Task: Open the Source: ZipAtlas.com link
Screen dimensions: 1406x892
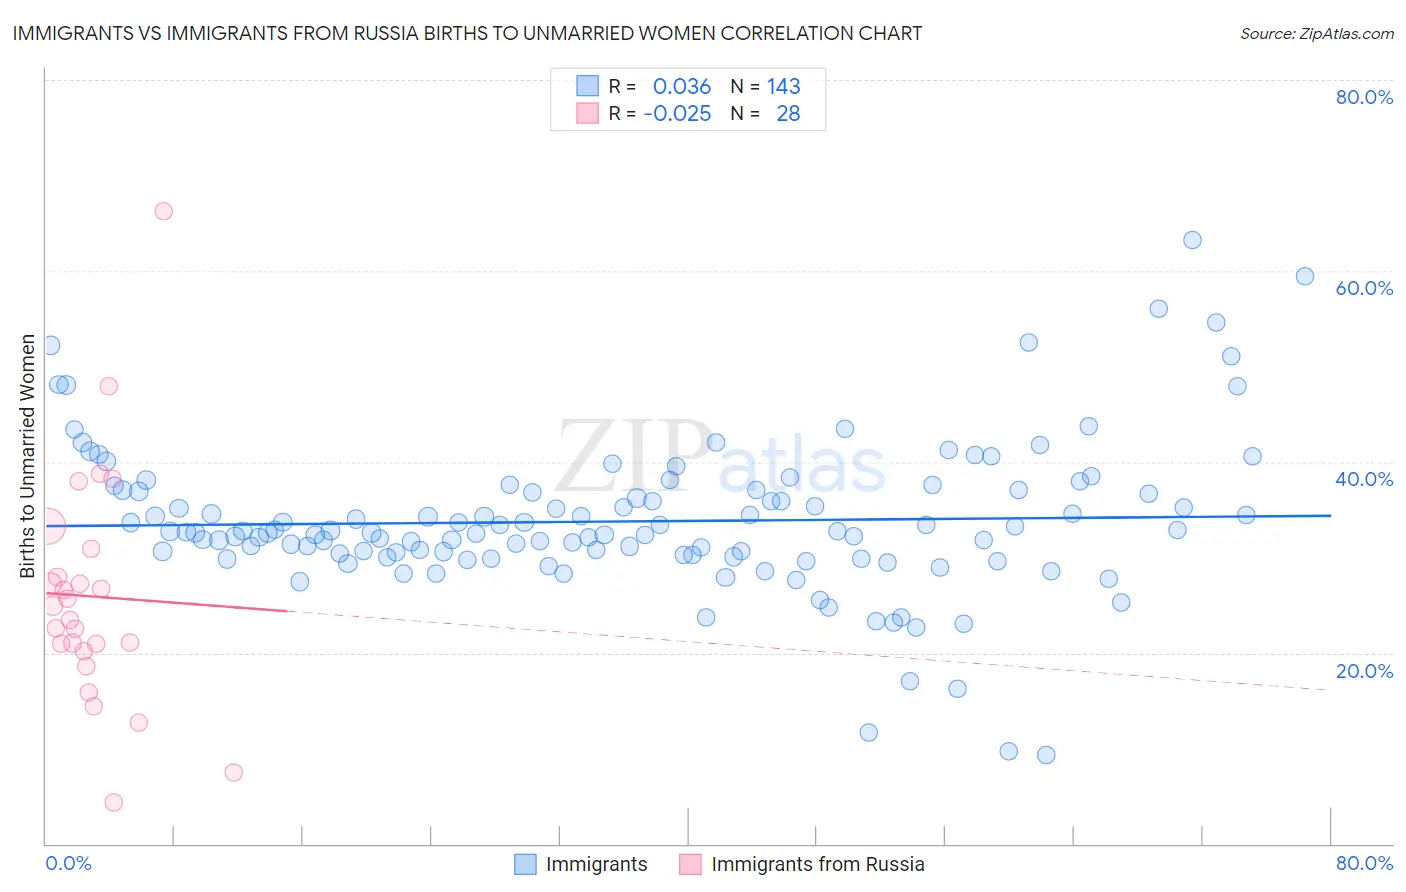Action: [1316, 33]
